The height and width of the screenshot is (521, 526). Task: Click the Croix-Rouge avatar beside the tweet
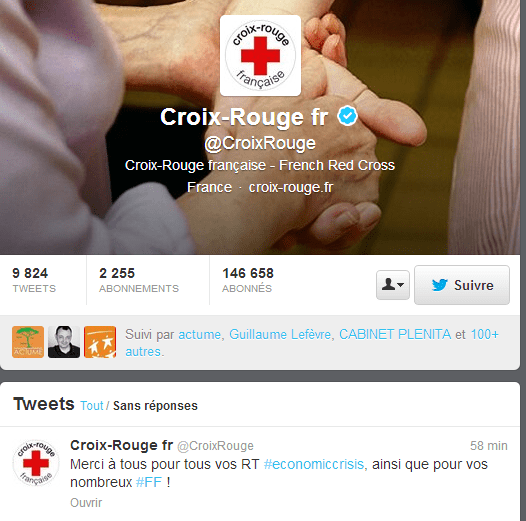point(36,463)
